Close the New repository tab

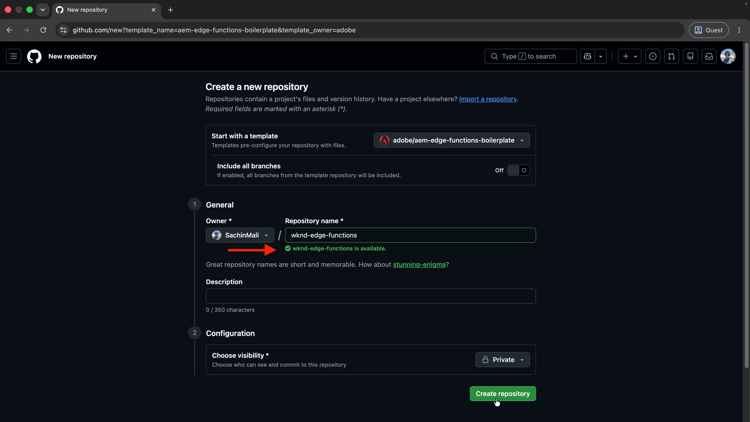[154, 10]
